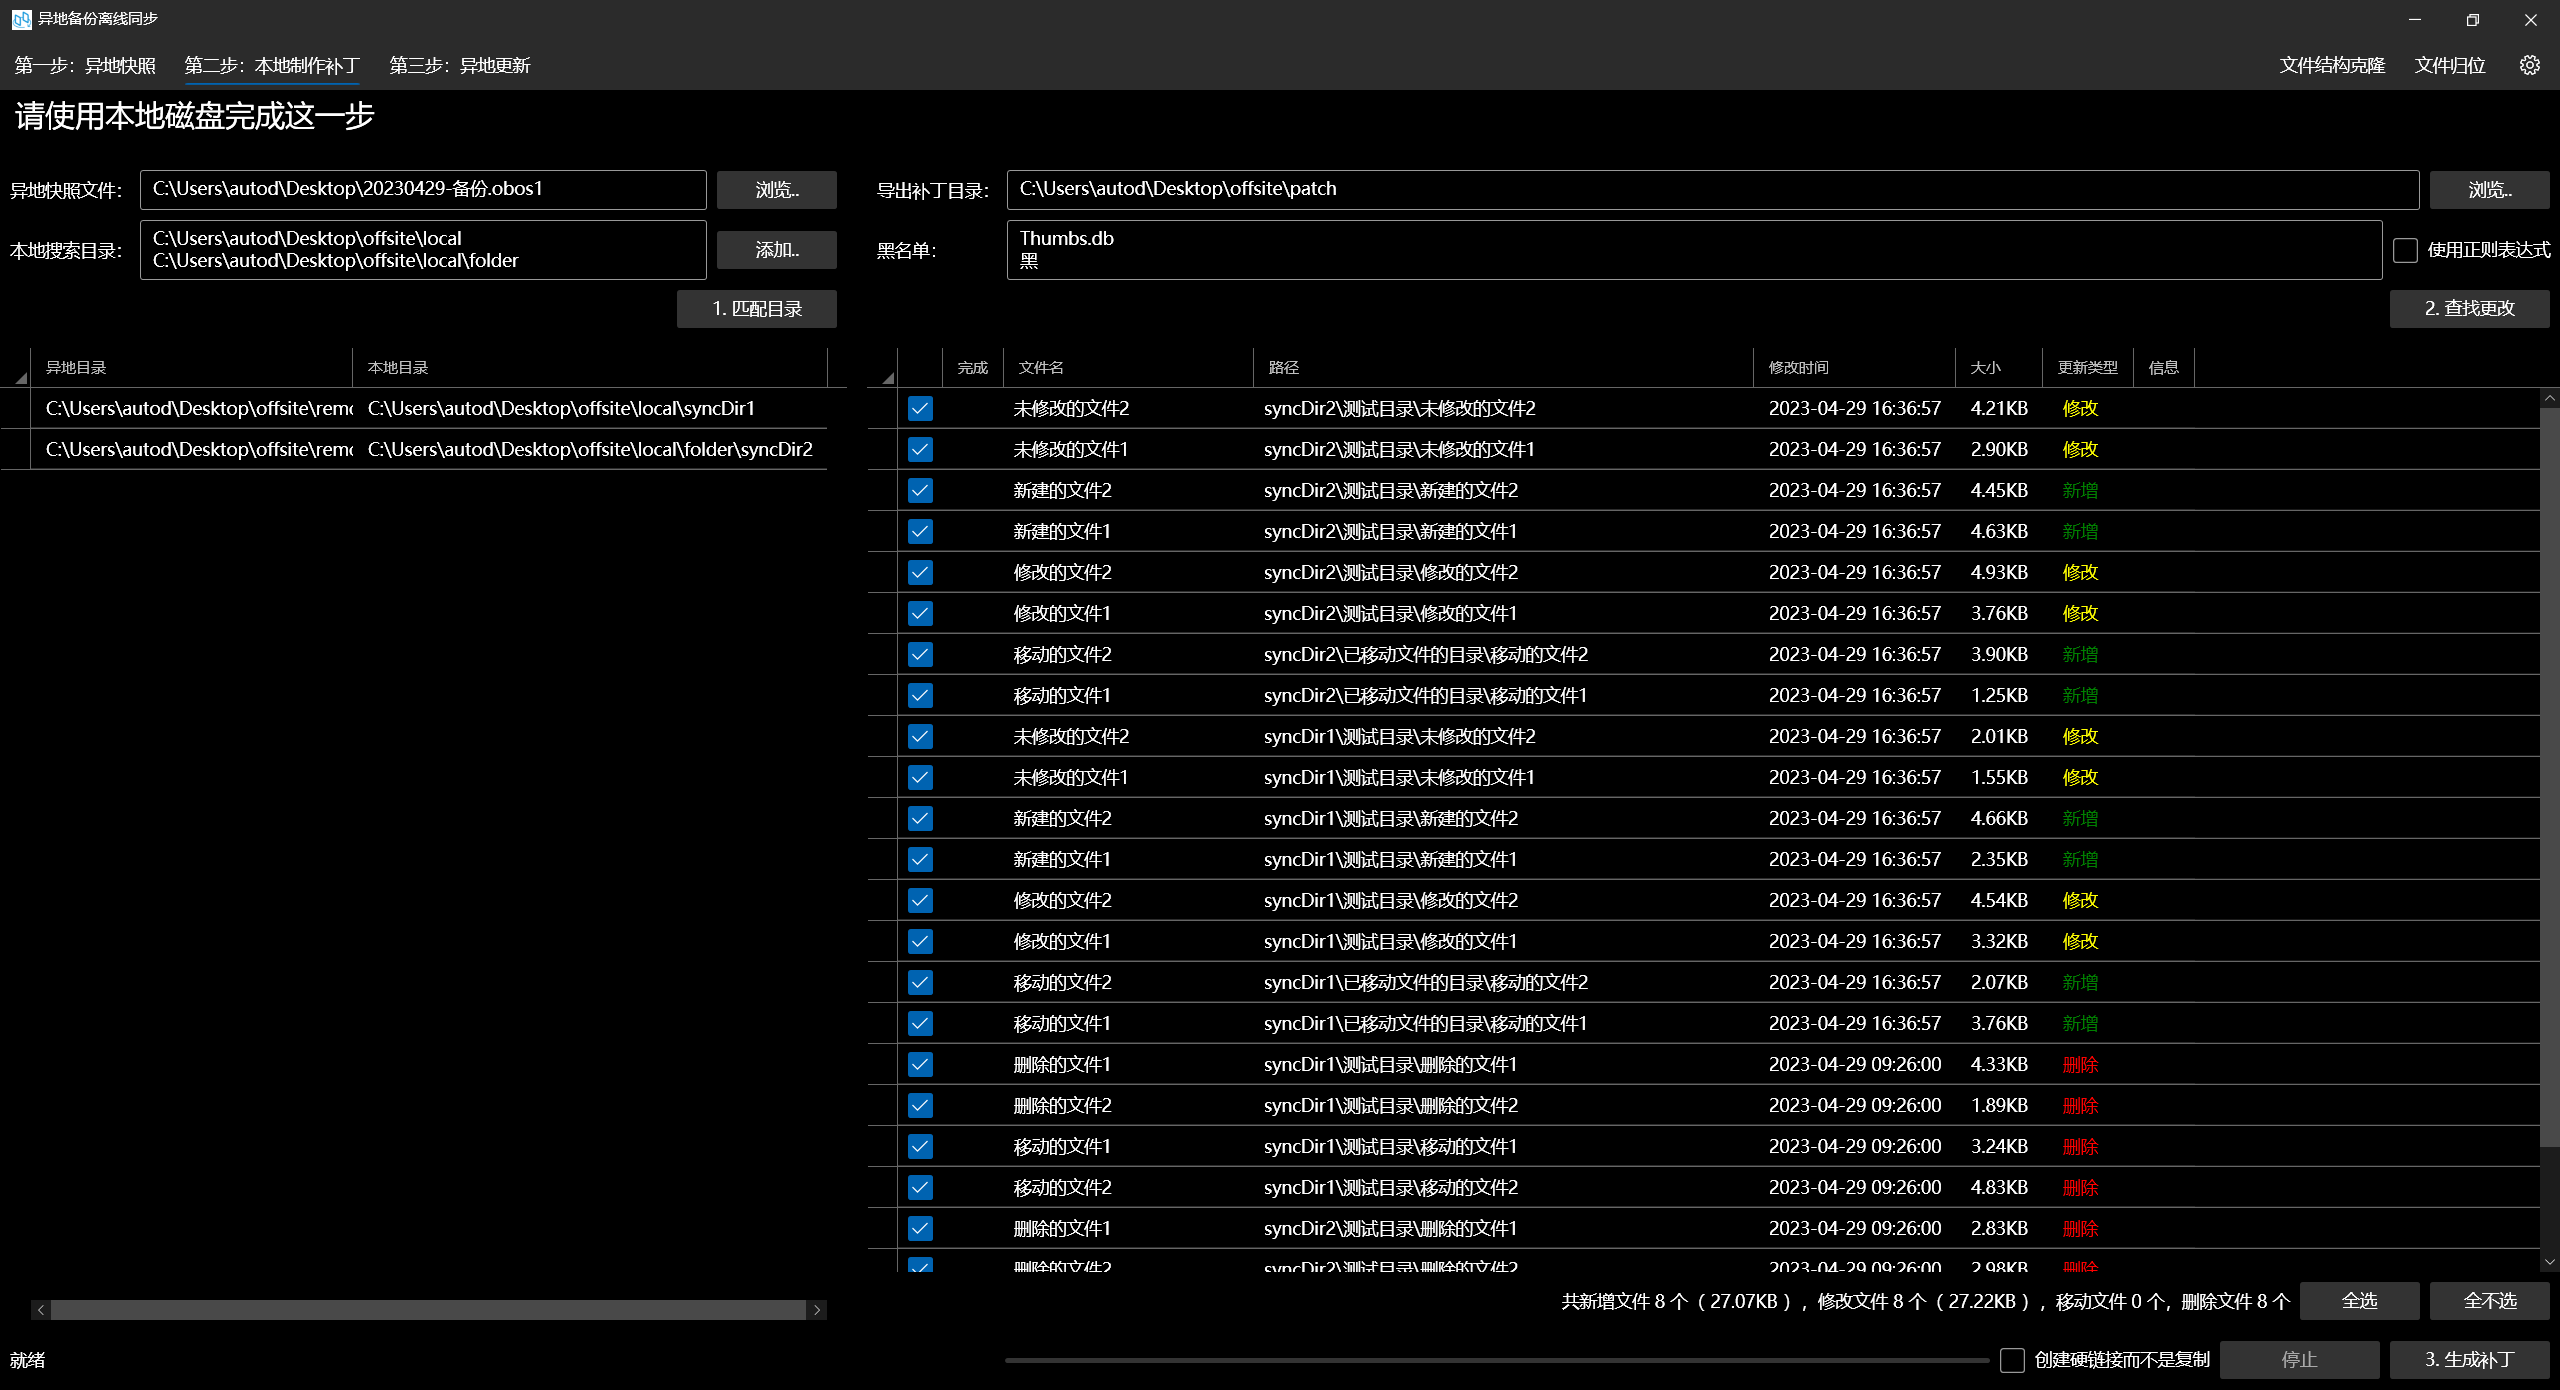2560x1390 pixels.
Task: Click the app logo icon in the title bar
Action: click(21, 19)
